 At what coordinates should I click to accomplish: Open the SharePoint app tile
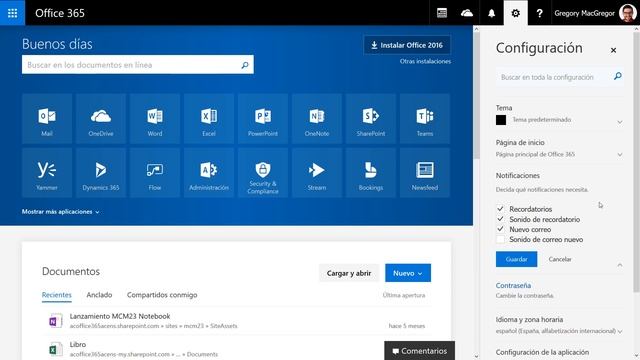tap(371, 119)
